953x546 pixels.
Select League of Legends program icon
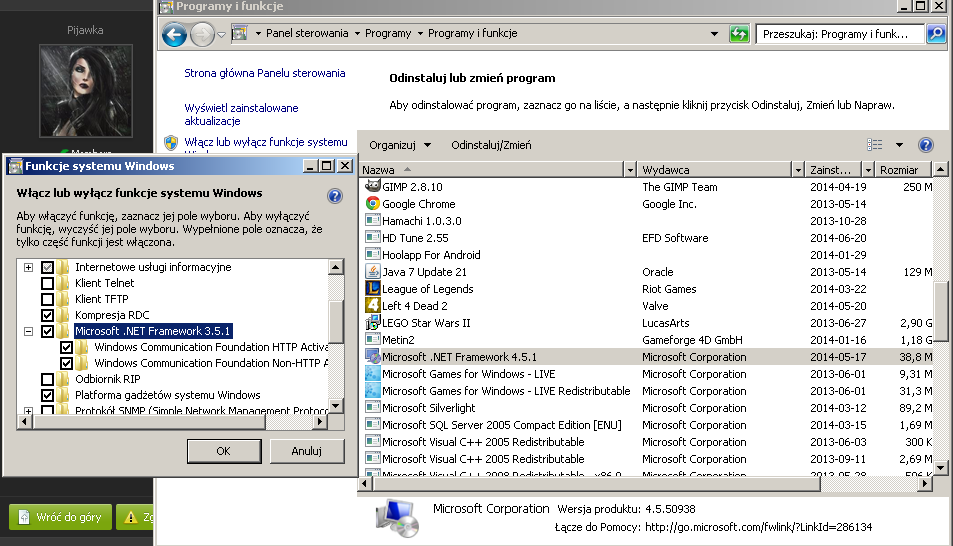click(373, 289)
